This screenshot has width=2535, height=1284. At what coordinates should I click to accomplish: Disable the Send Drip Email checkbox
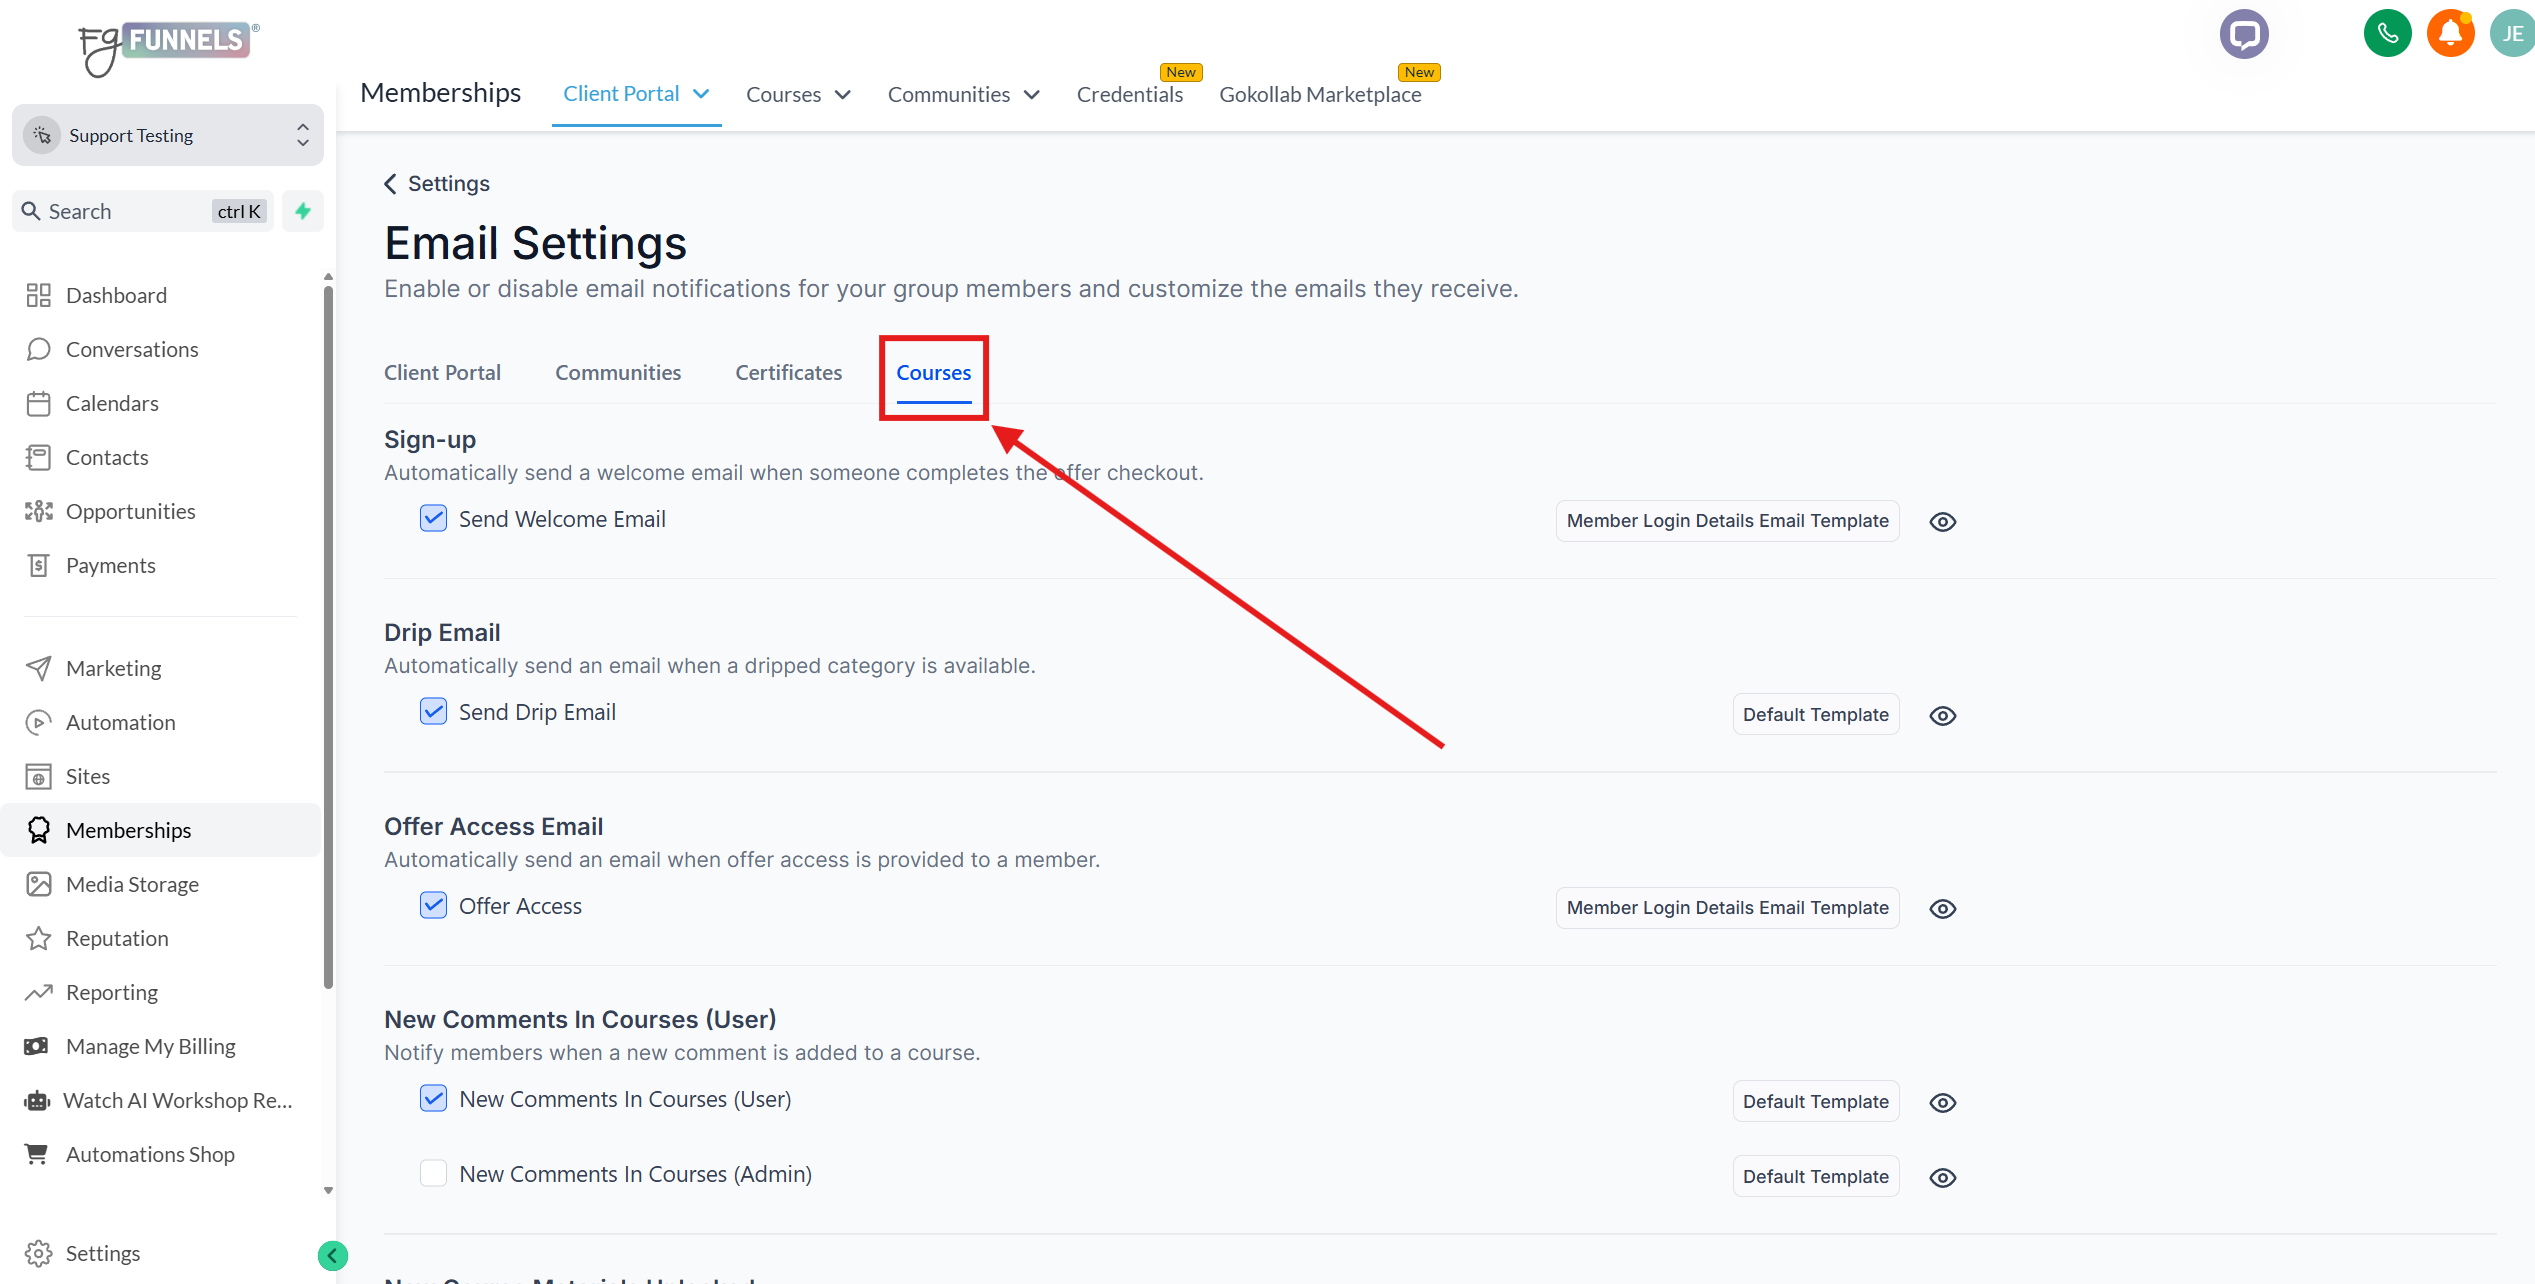433,711
